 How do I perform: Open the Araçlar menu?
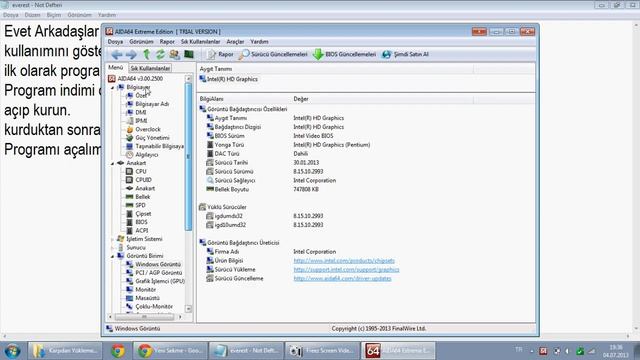(235, 42)
